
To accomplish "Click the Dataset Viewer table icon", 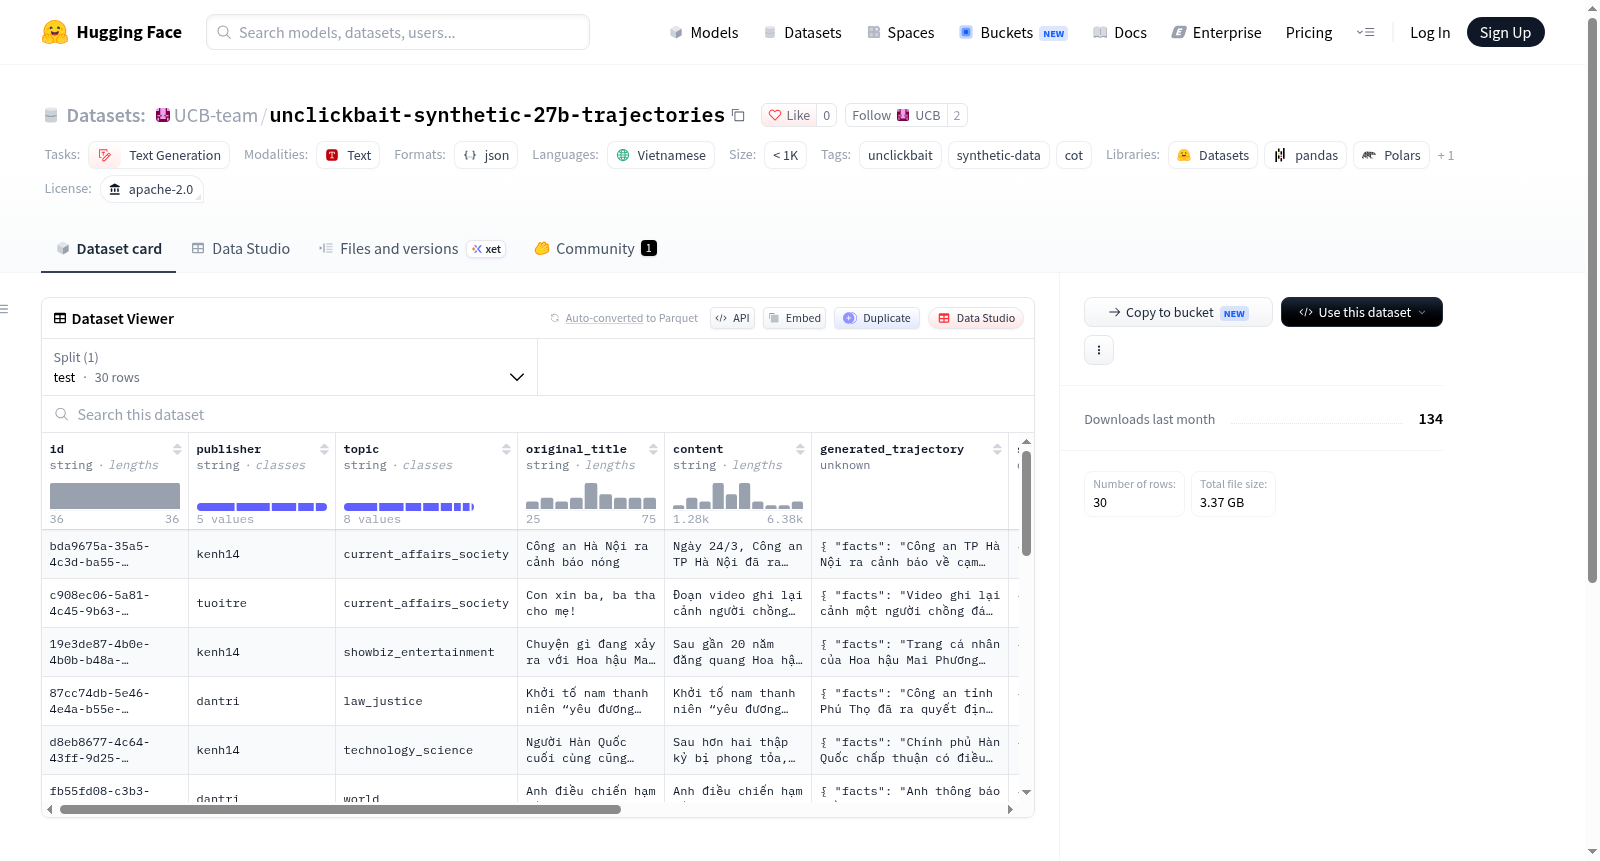I will point(60,318).
